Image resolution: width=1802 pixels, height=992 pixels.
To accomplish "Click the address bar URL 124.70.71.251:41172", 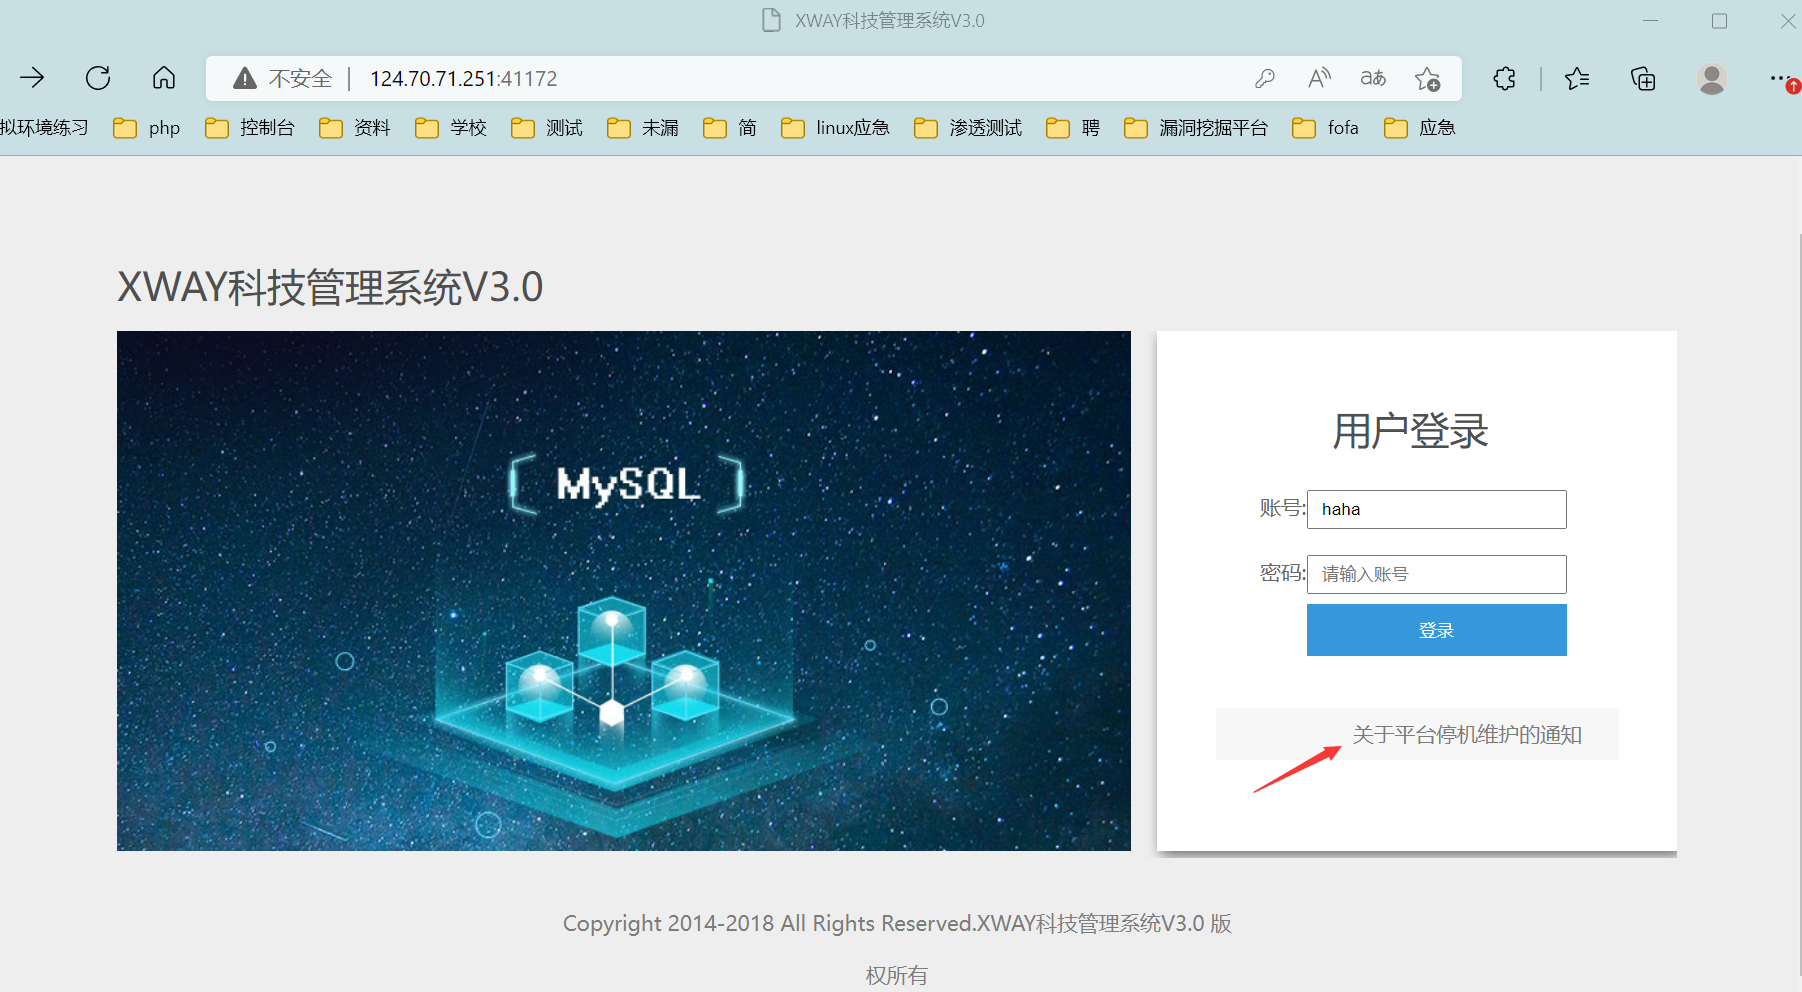I will coord(464,78).
